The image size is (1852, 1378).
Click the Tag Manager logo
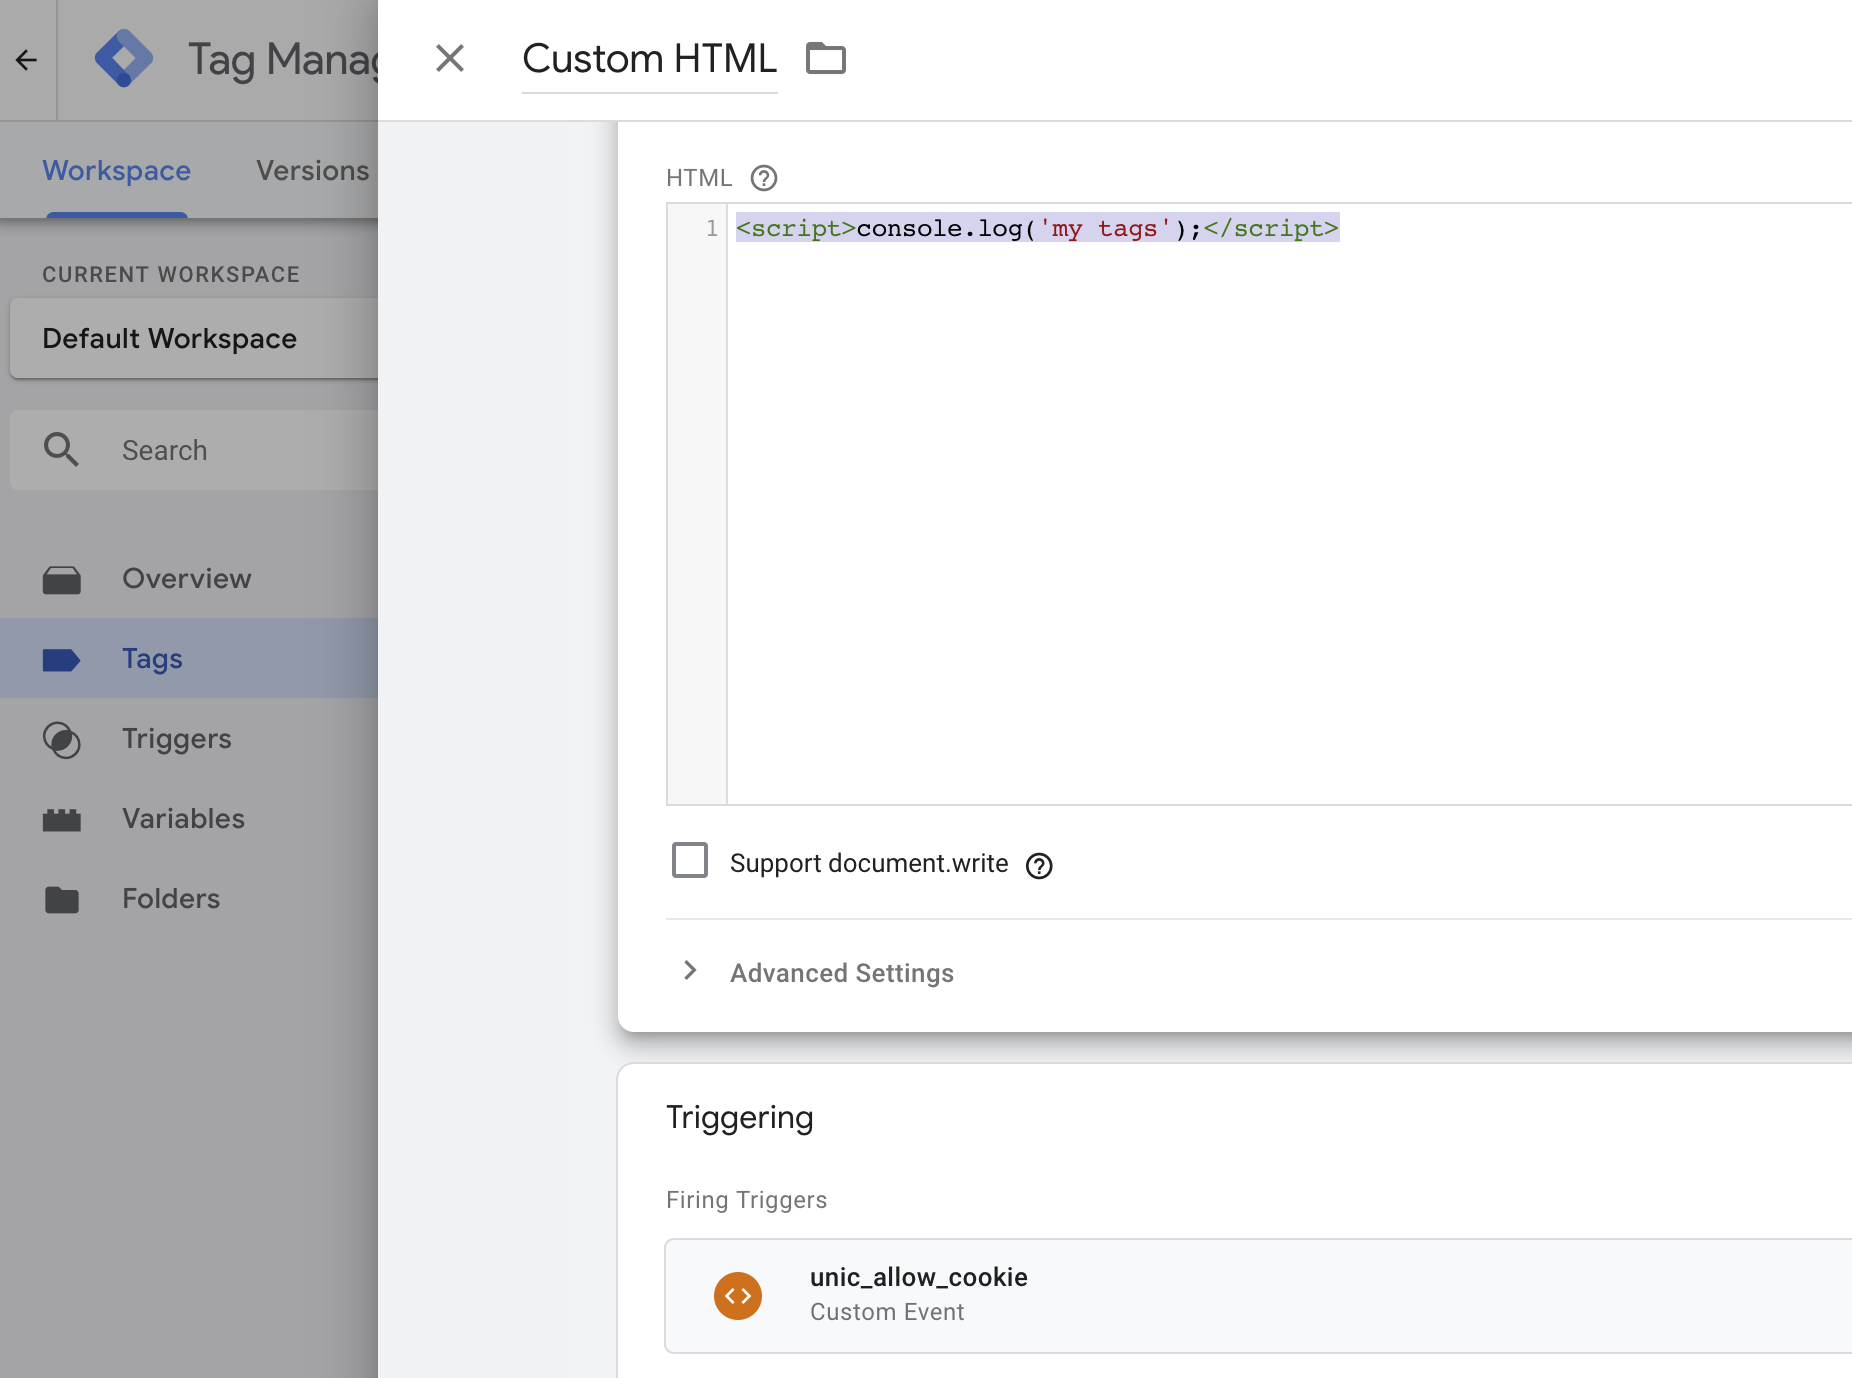coord(124,59)
